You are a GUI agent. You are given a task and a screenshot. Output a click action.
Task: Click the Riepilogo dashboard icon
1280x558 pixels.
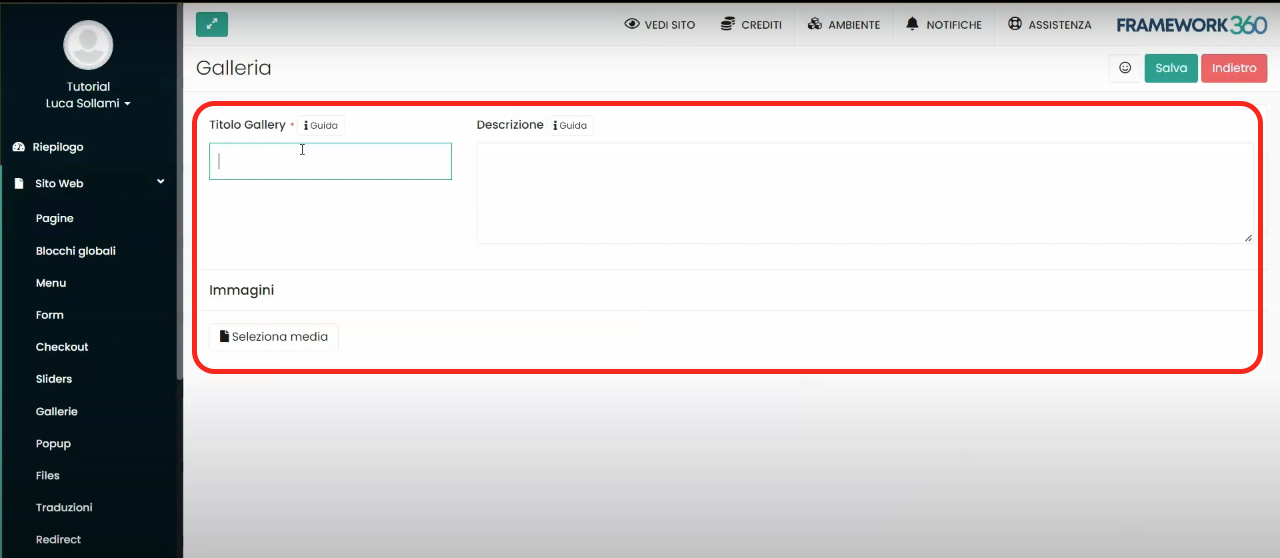click(x=18, y=147)
